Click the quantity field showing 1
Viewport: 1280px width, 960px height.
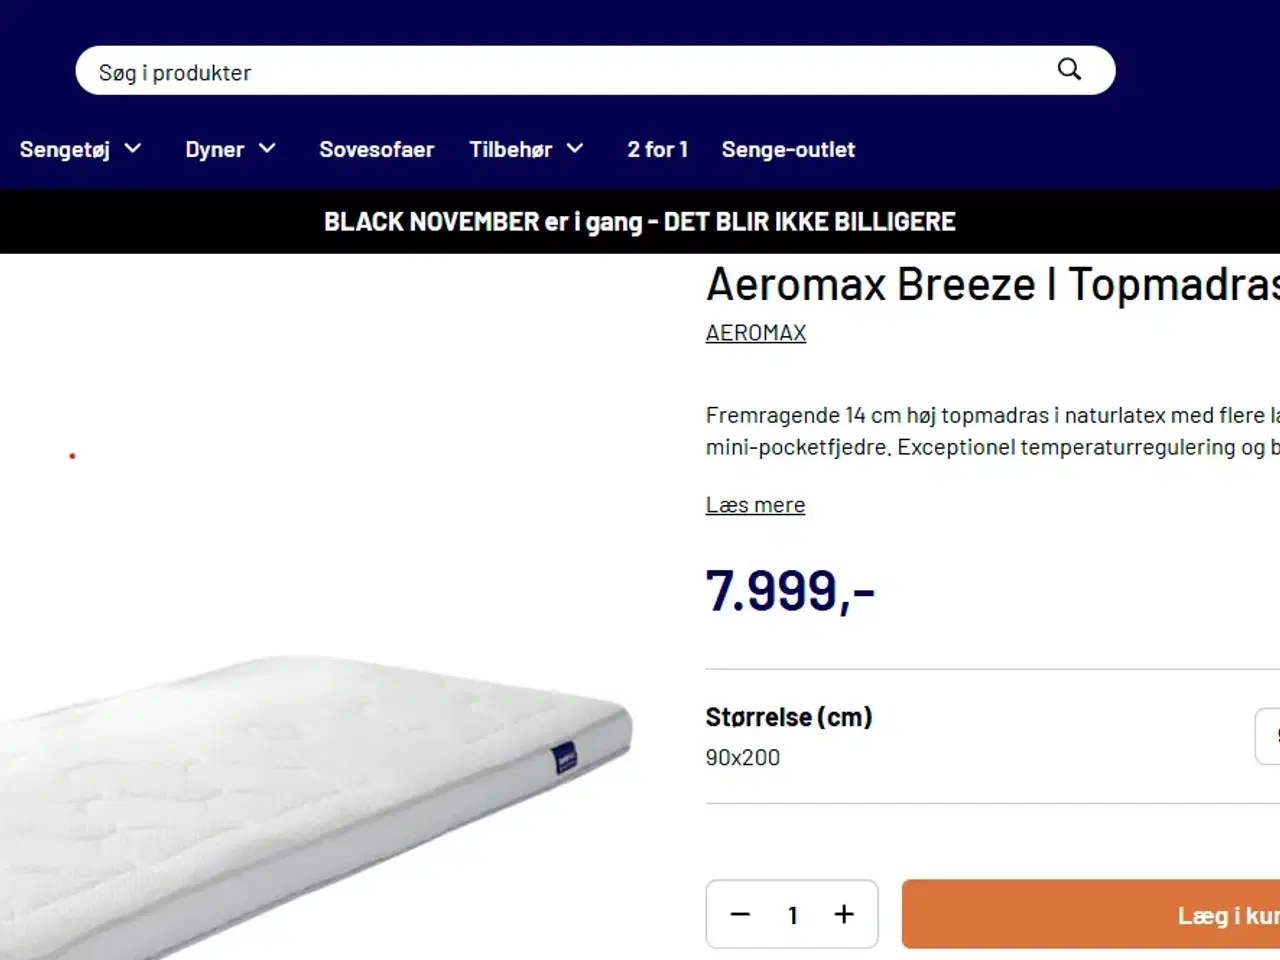coord(792,914)
